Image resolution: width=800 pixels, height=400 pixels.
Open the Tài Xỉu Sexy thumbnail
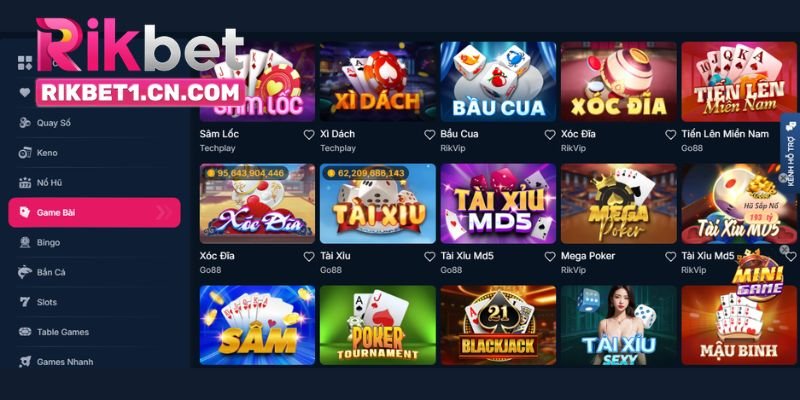(619, 325)
